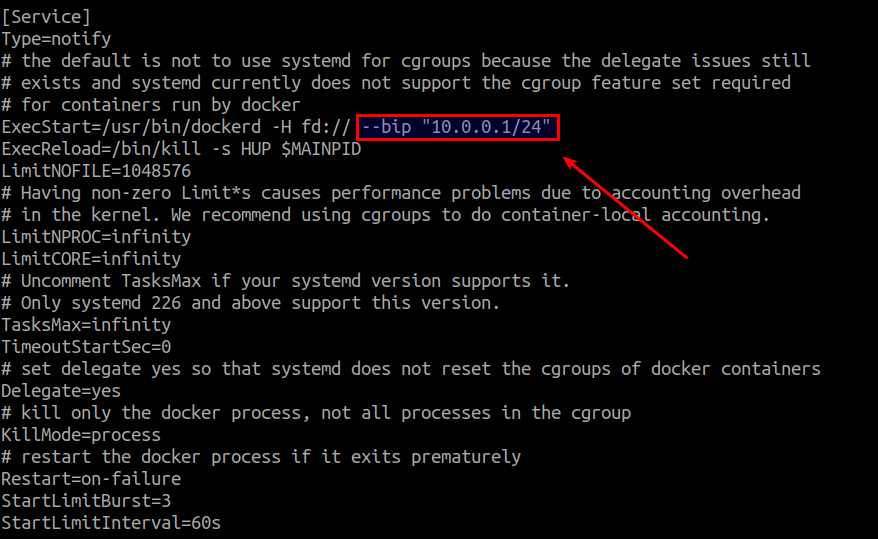
Task: Place cursor on LimitNOFILE=1048576 line
Action: tap(96, 171)
